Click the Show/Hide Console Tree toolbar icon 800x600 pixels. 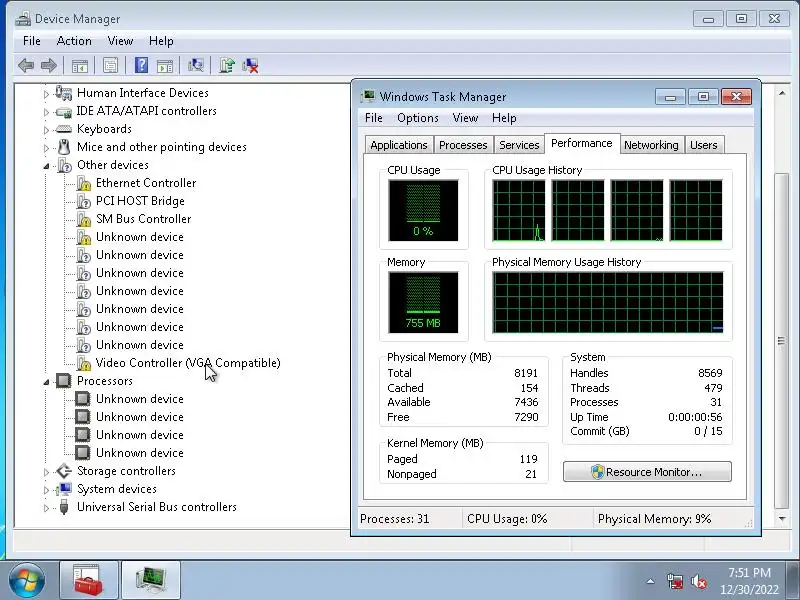80,65
